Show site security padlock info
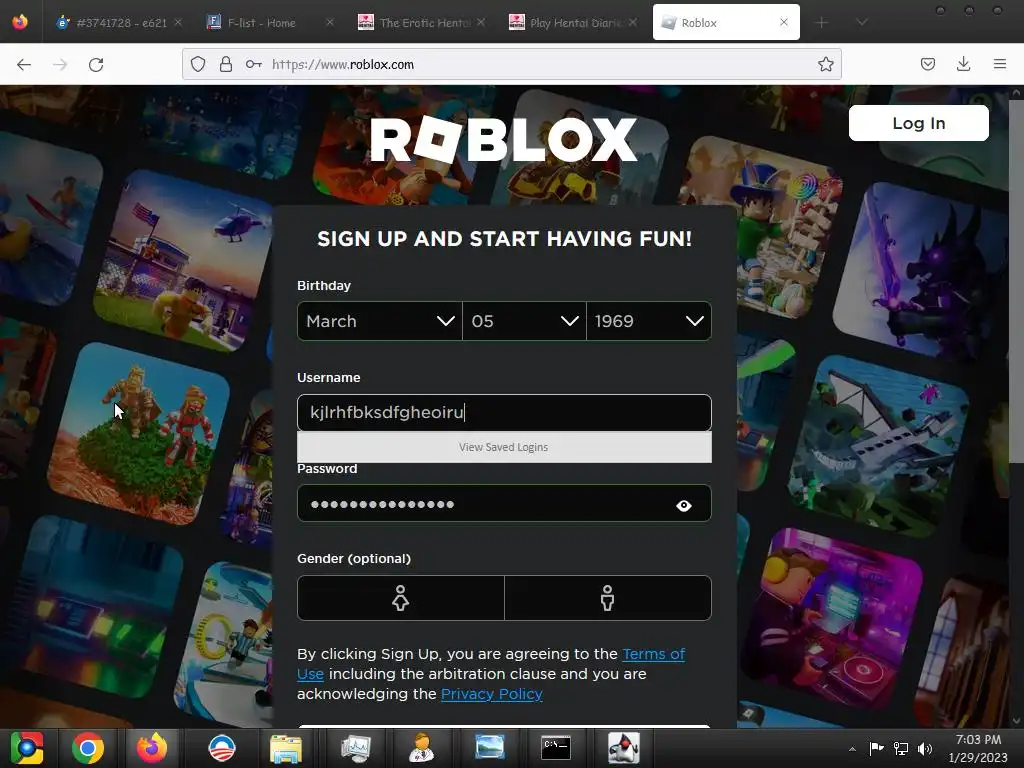 (x=226, y=64)
